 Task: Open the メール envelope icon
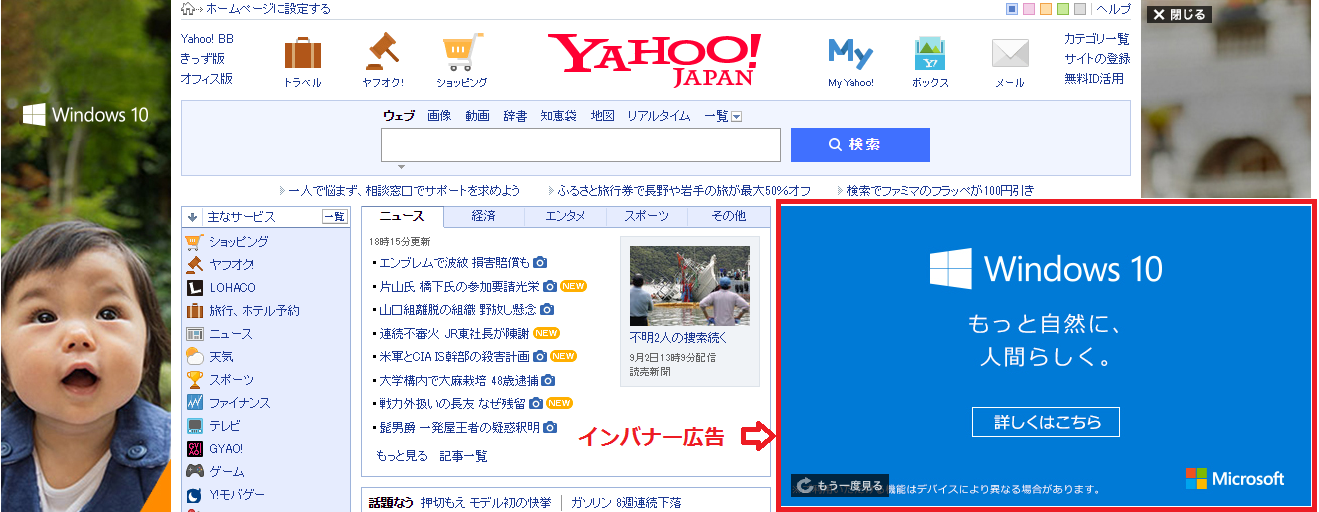(1010, 53)
